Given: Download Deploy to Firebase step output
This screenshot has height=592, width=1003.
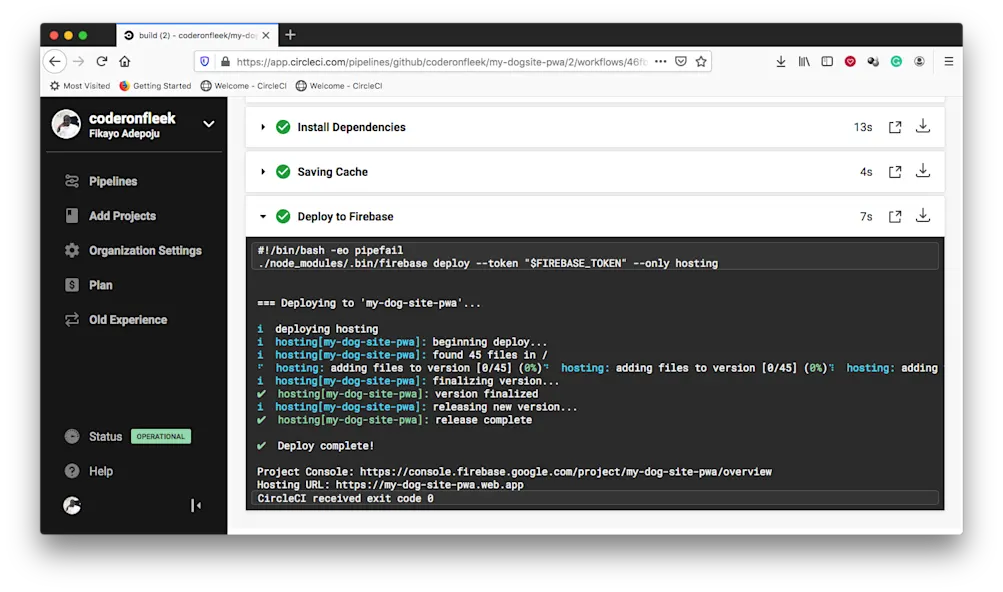Looking at the screenshot, I should coord(922,216).
